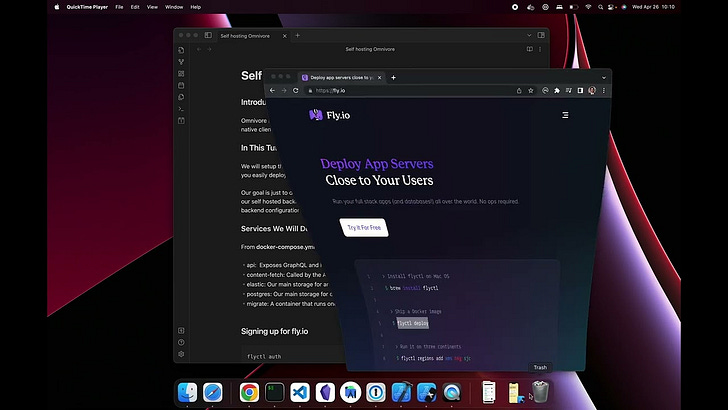The image size is (728, 410).
Task: Open Wi-Fi status in menu bar
Action: point(588,7)
